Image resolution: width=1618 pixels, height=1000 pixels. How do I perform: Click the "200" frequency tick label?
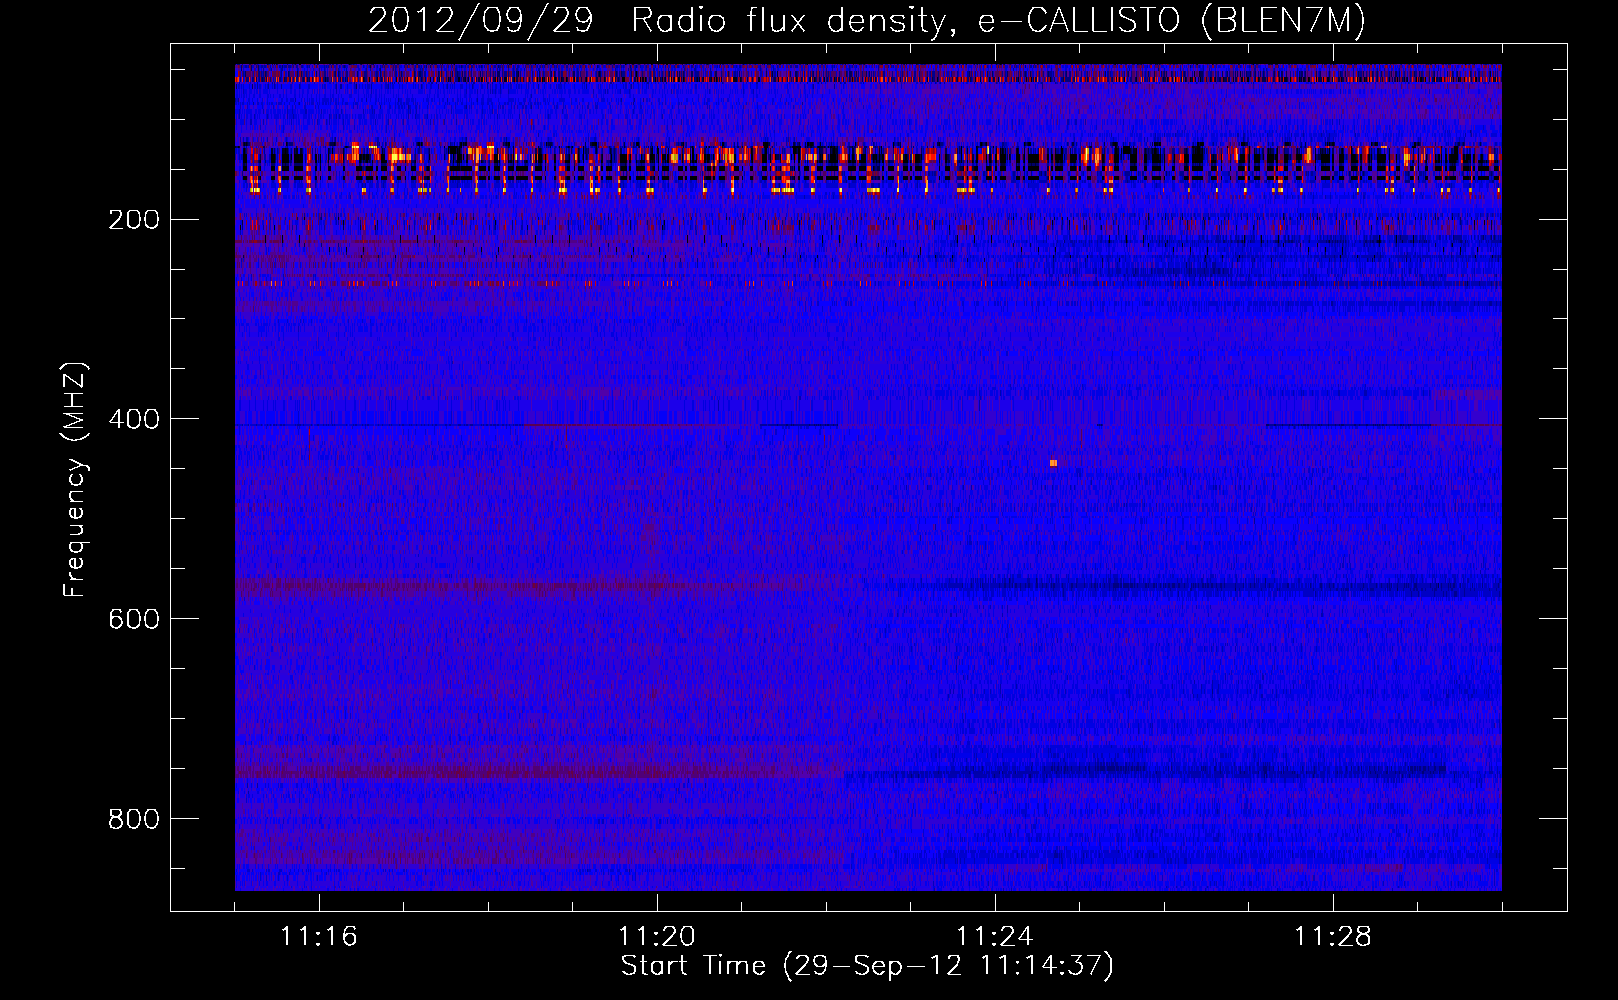(x=134, y=219)
